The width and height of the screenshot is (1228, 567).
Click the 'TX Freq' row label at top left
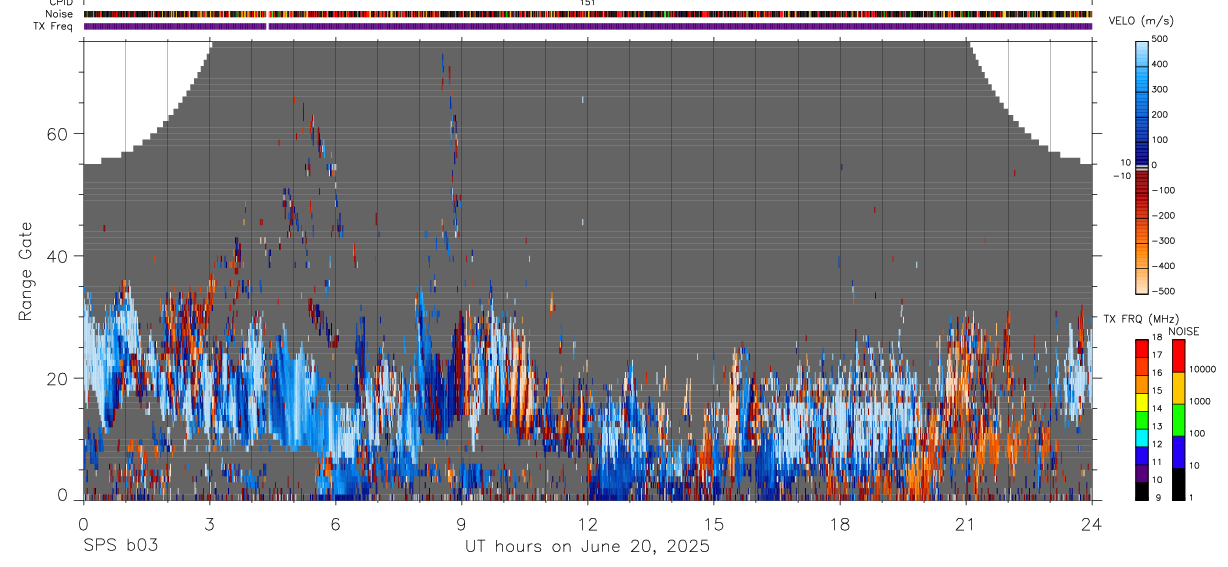55,26
